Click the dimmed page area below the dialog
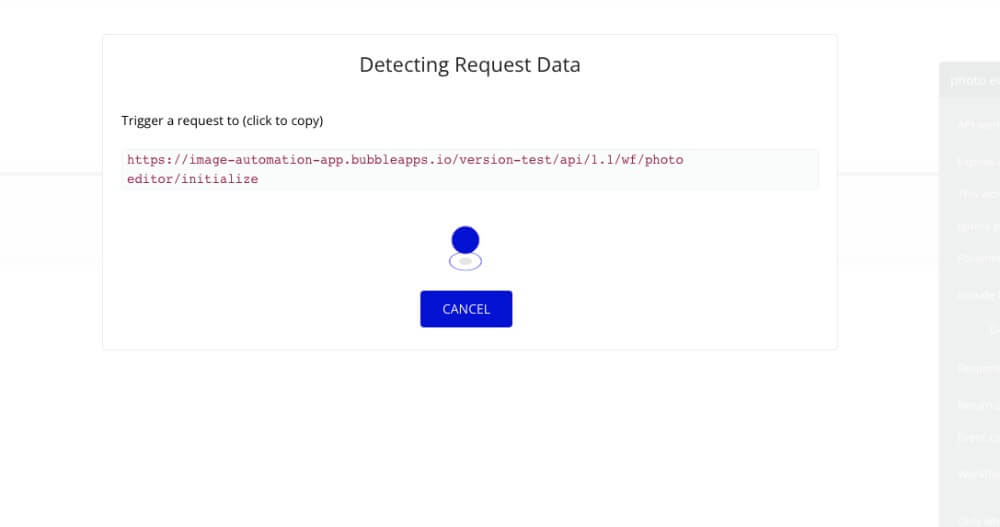 (470, 440)
